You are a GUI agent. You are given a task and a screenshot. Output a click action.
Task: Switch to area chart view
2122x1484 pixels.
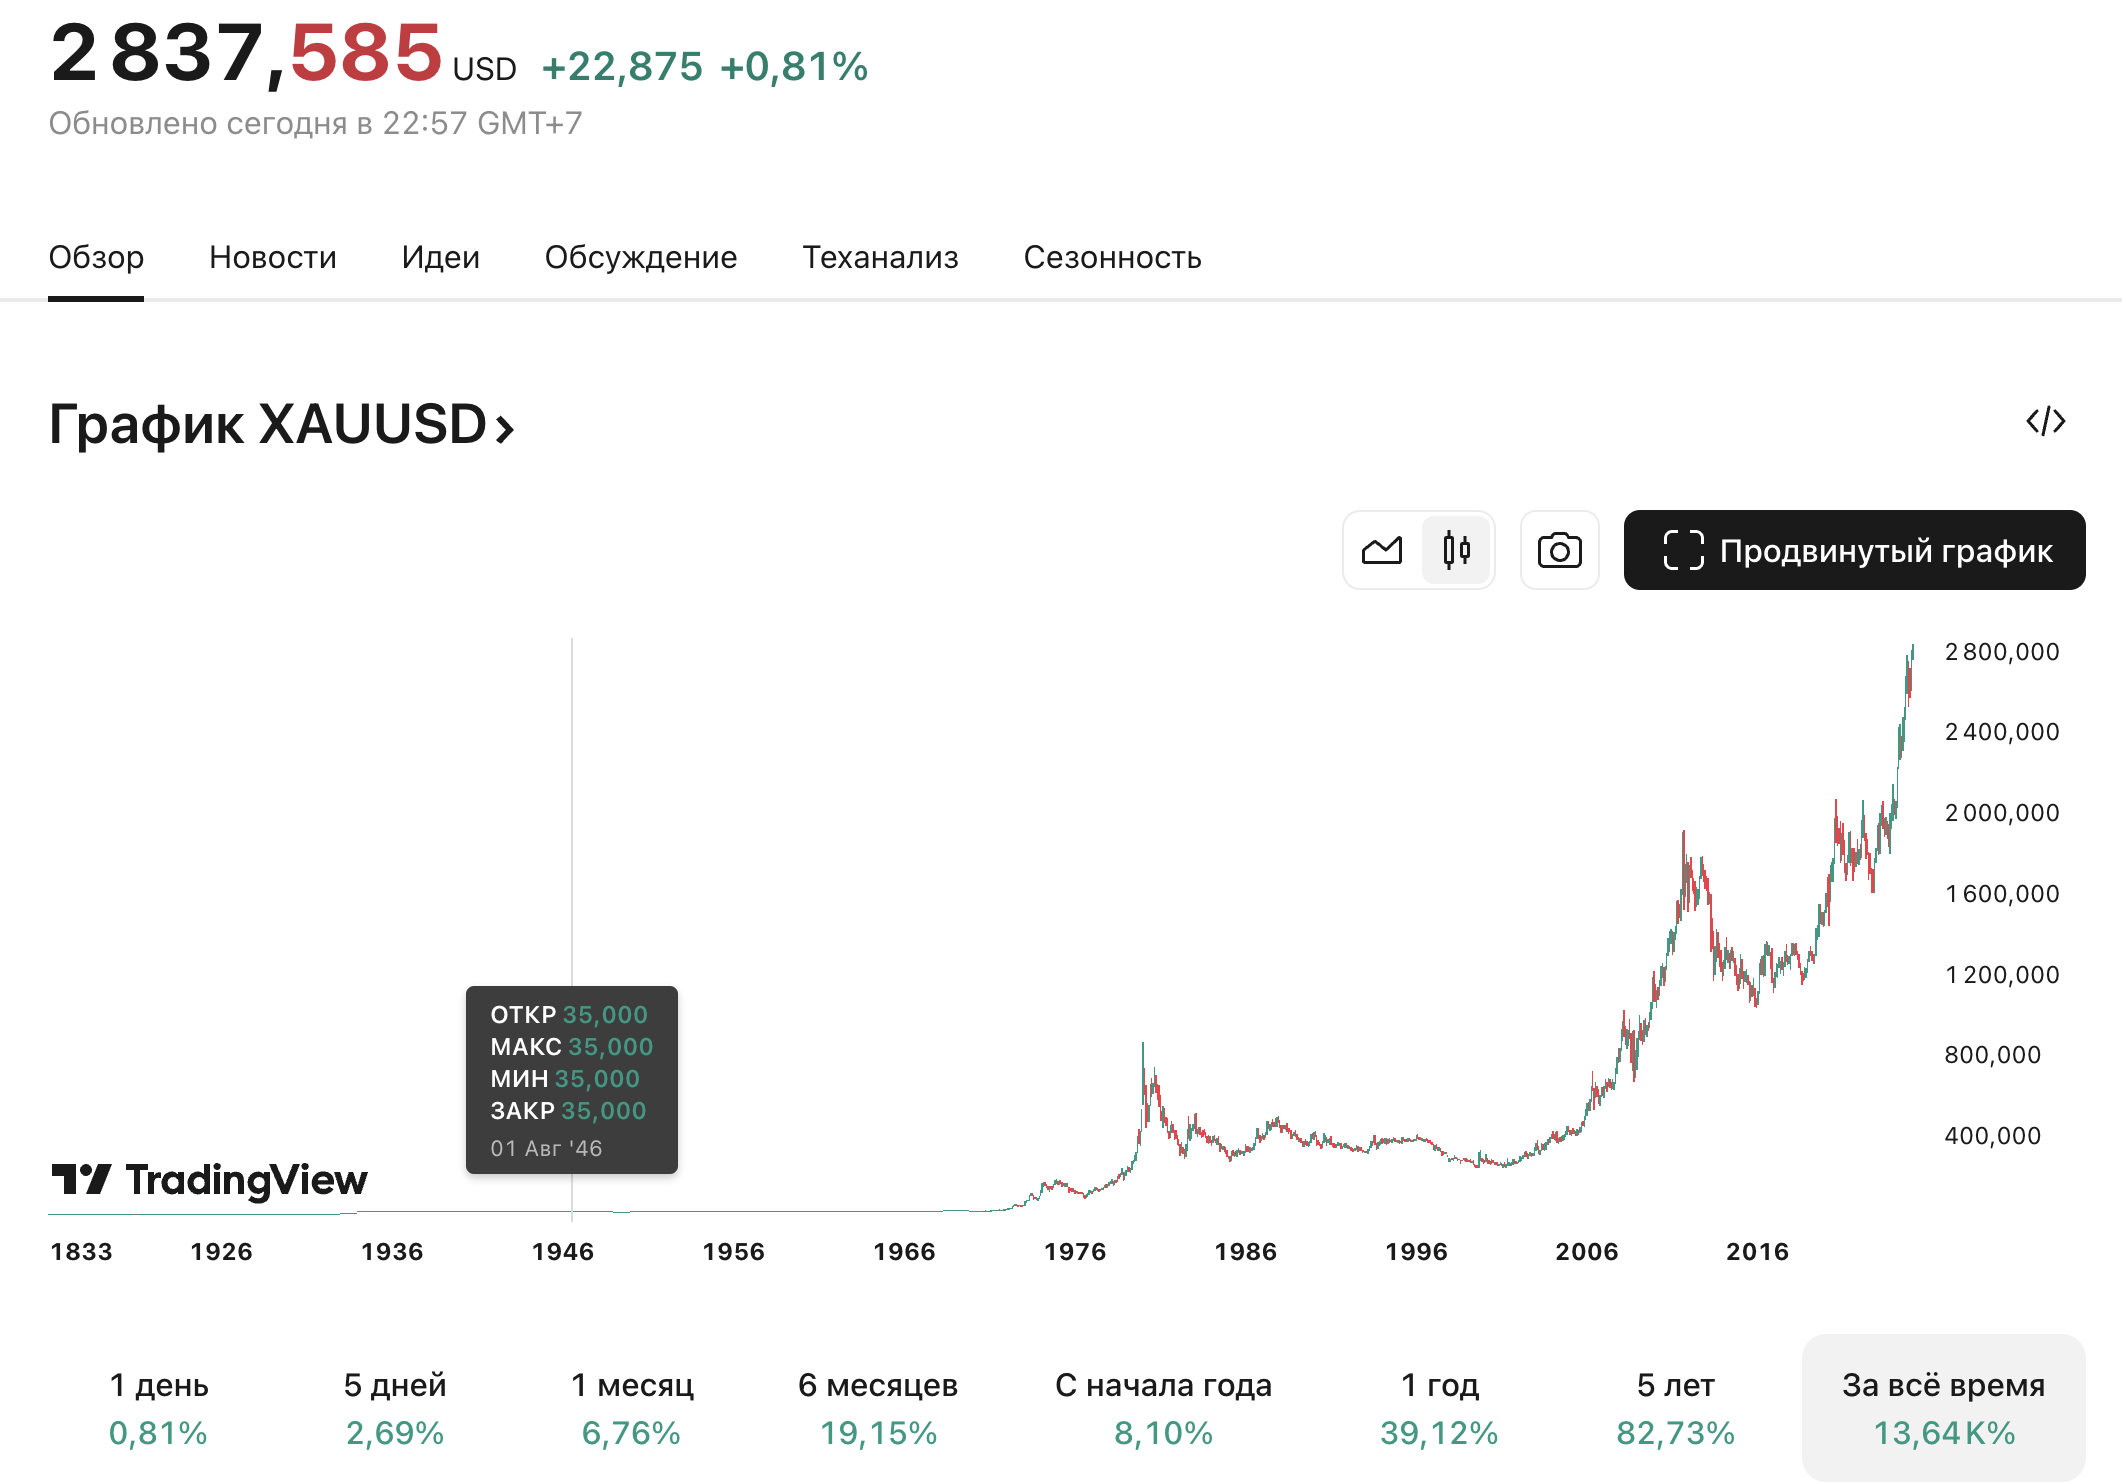tap(1382, 550)
